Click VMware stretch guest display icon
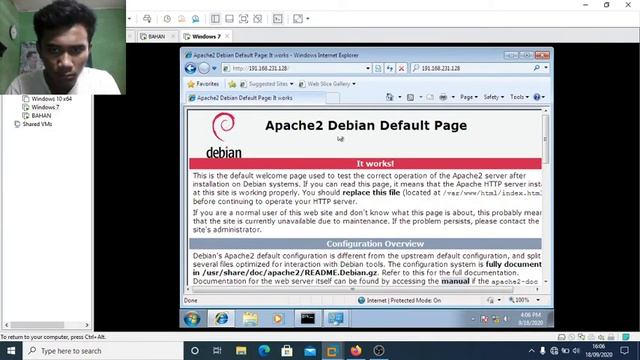Screen dimensions: 640x360 pyautogui.click(x=298, y=19)
